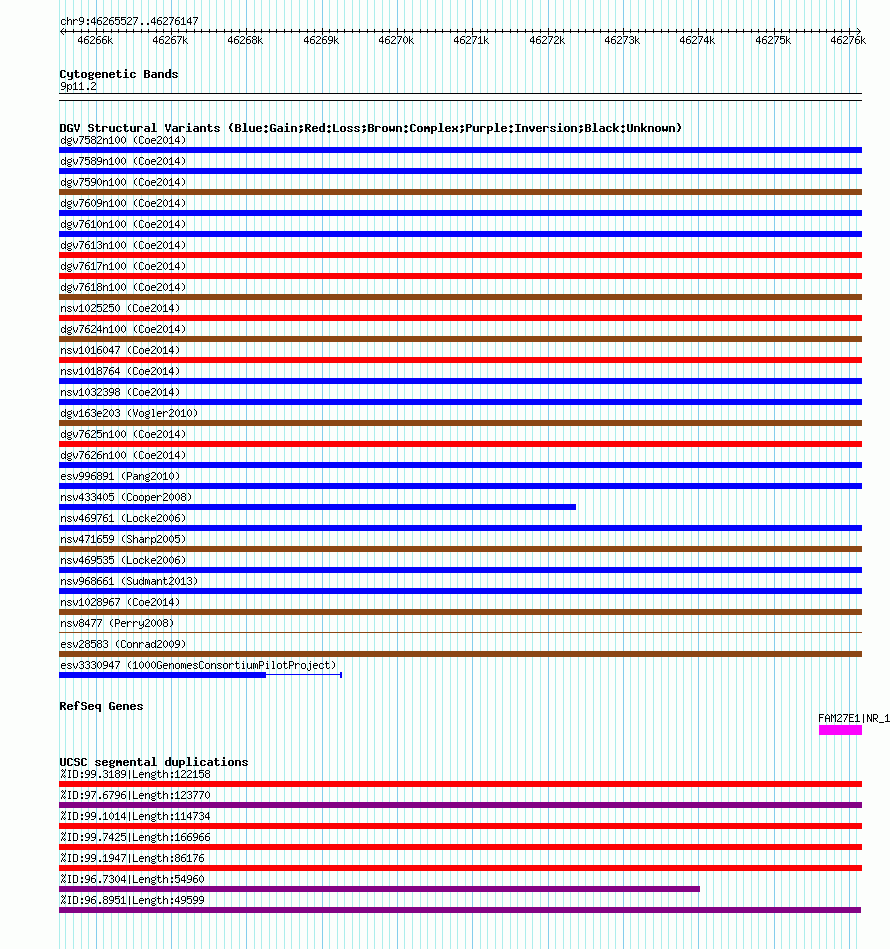This screenshot has height=949, width=890.
Task: Open nsv433405 (Cooper2008) label
Action: pyautogui.click(x=126, y=497)
